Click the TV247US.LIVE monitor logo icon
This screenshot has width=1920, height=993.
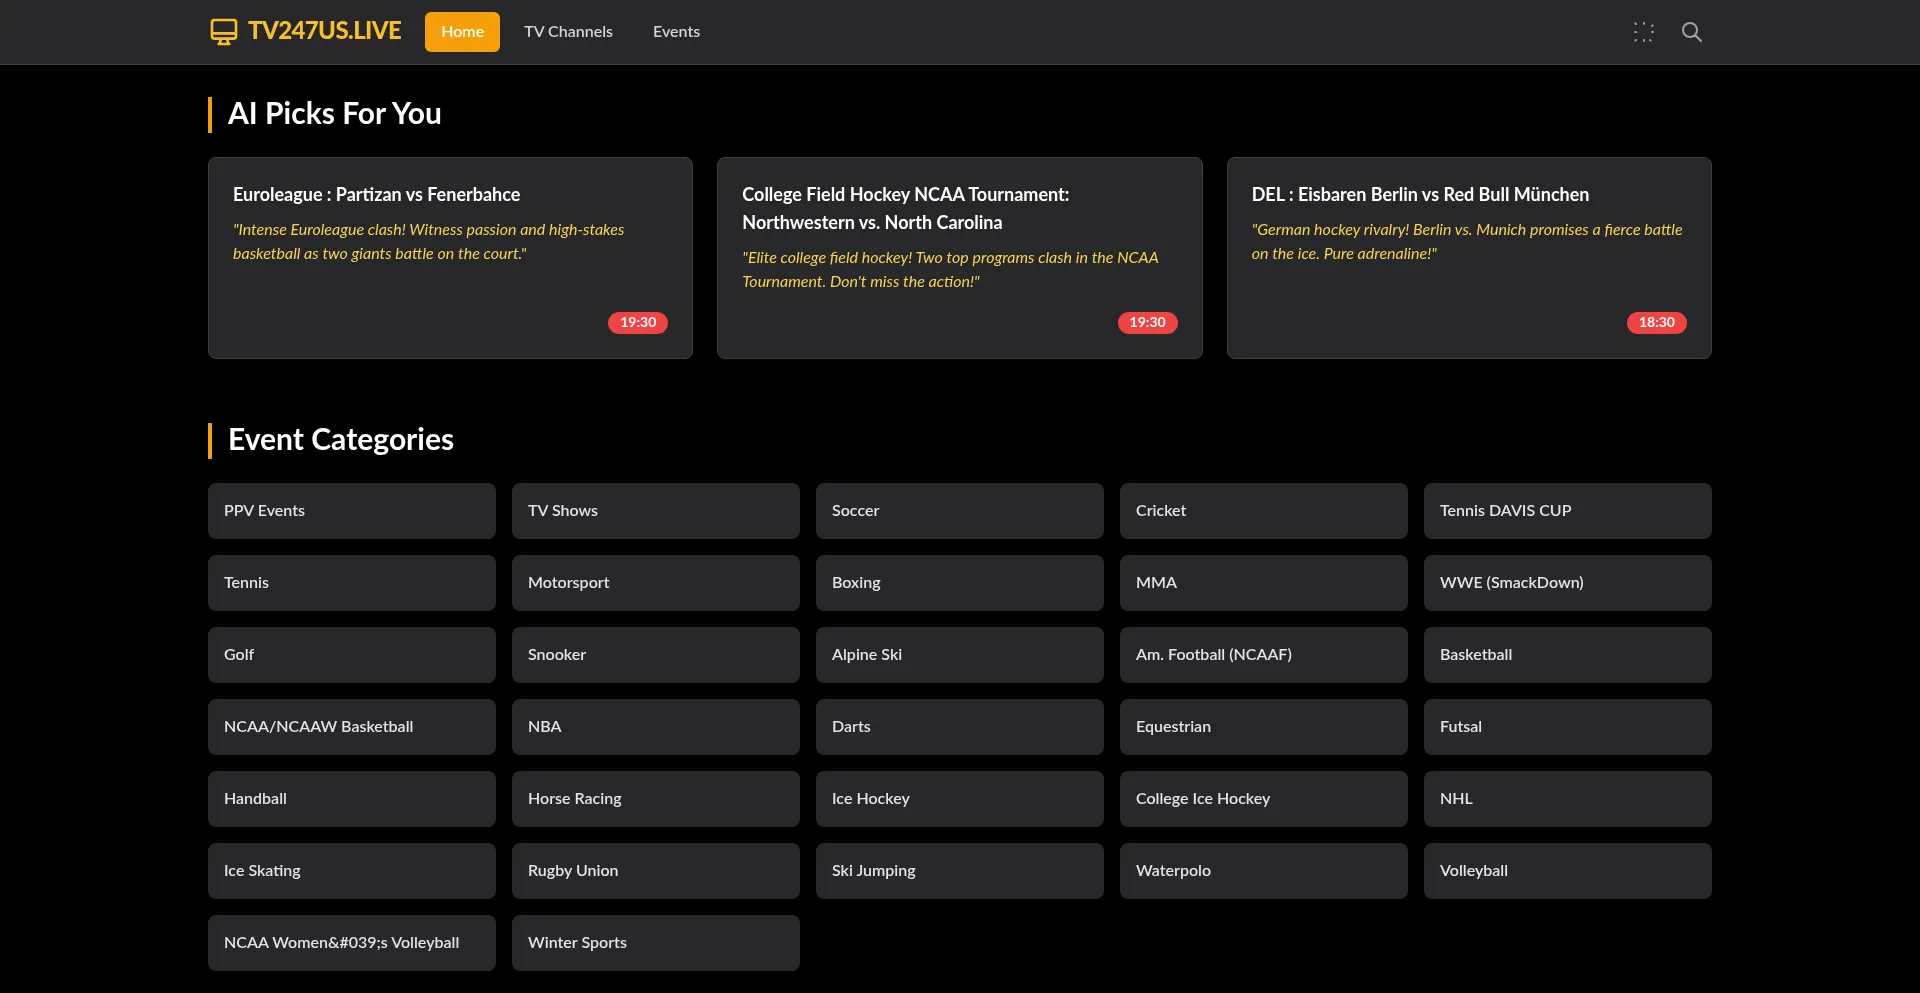[x=223, y=32]
